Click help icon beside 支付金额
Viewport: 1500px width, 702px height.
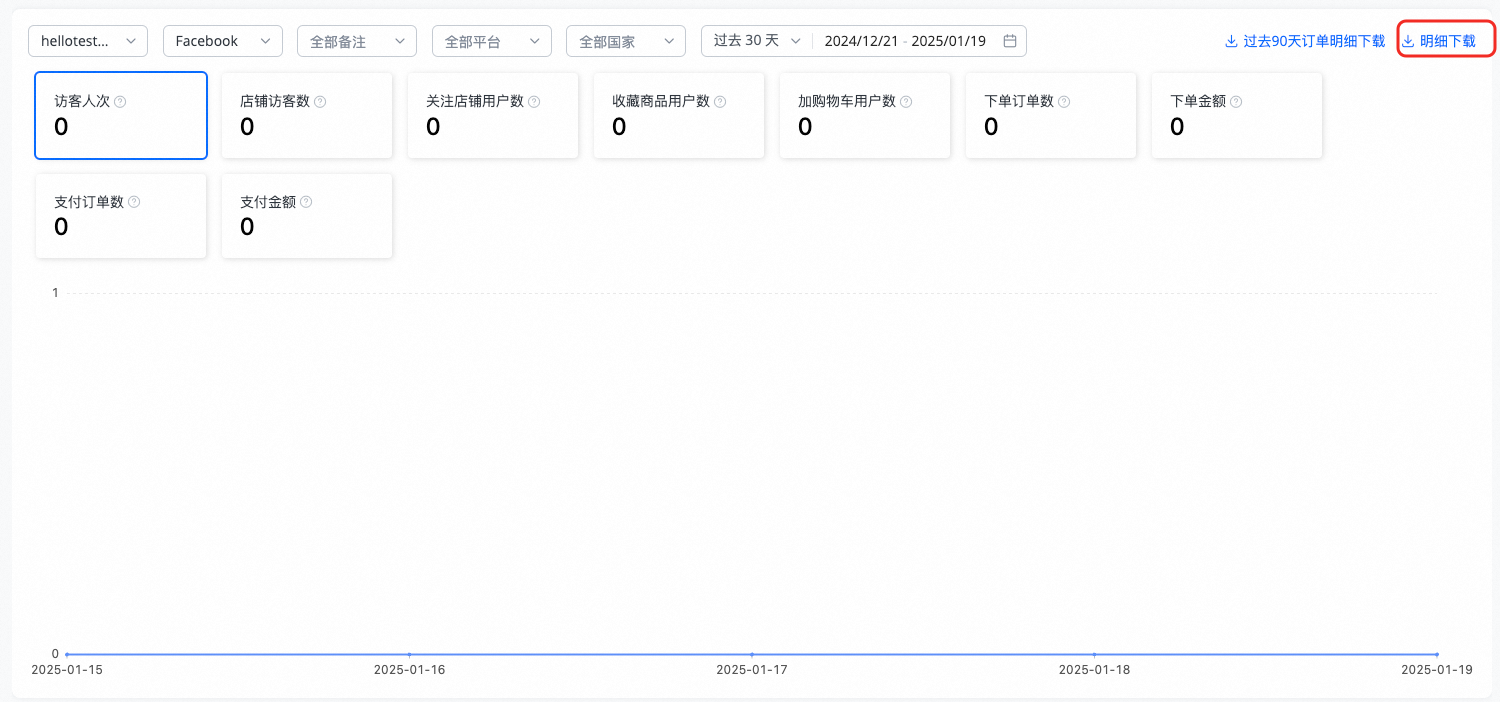coord(306,202)
